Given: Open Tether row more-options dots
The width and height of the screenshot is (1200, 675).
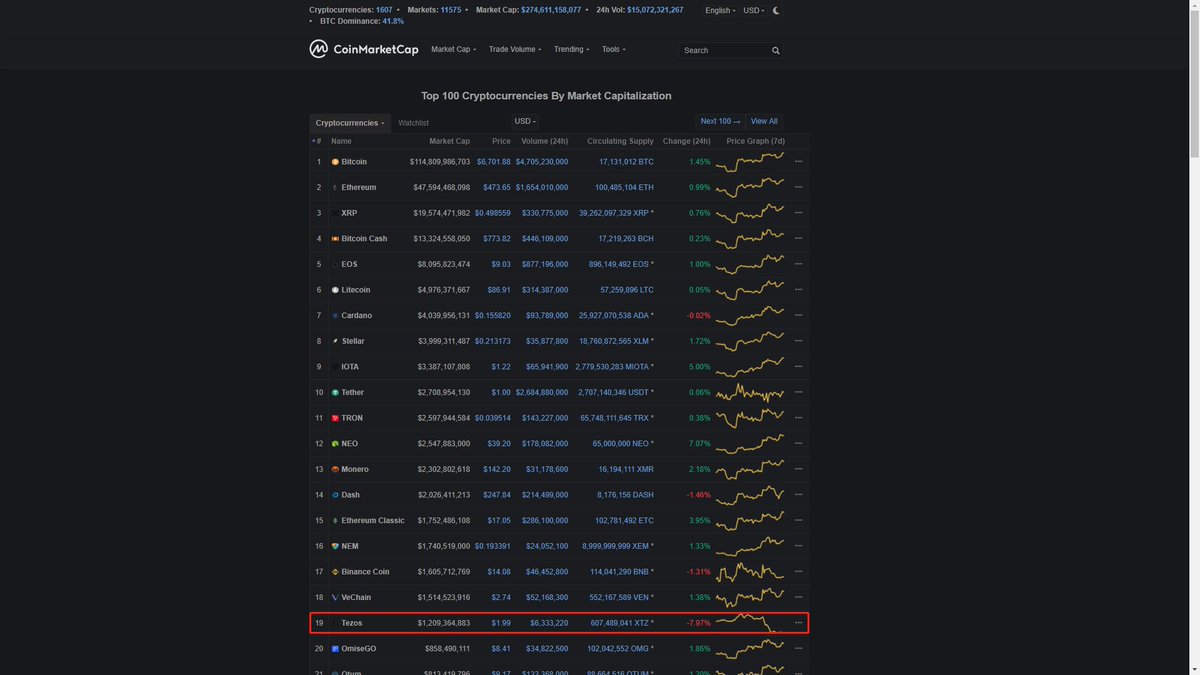Looking at the screenshot, I should tap(798, 392).
